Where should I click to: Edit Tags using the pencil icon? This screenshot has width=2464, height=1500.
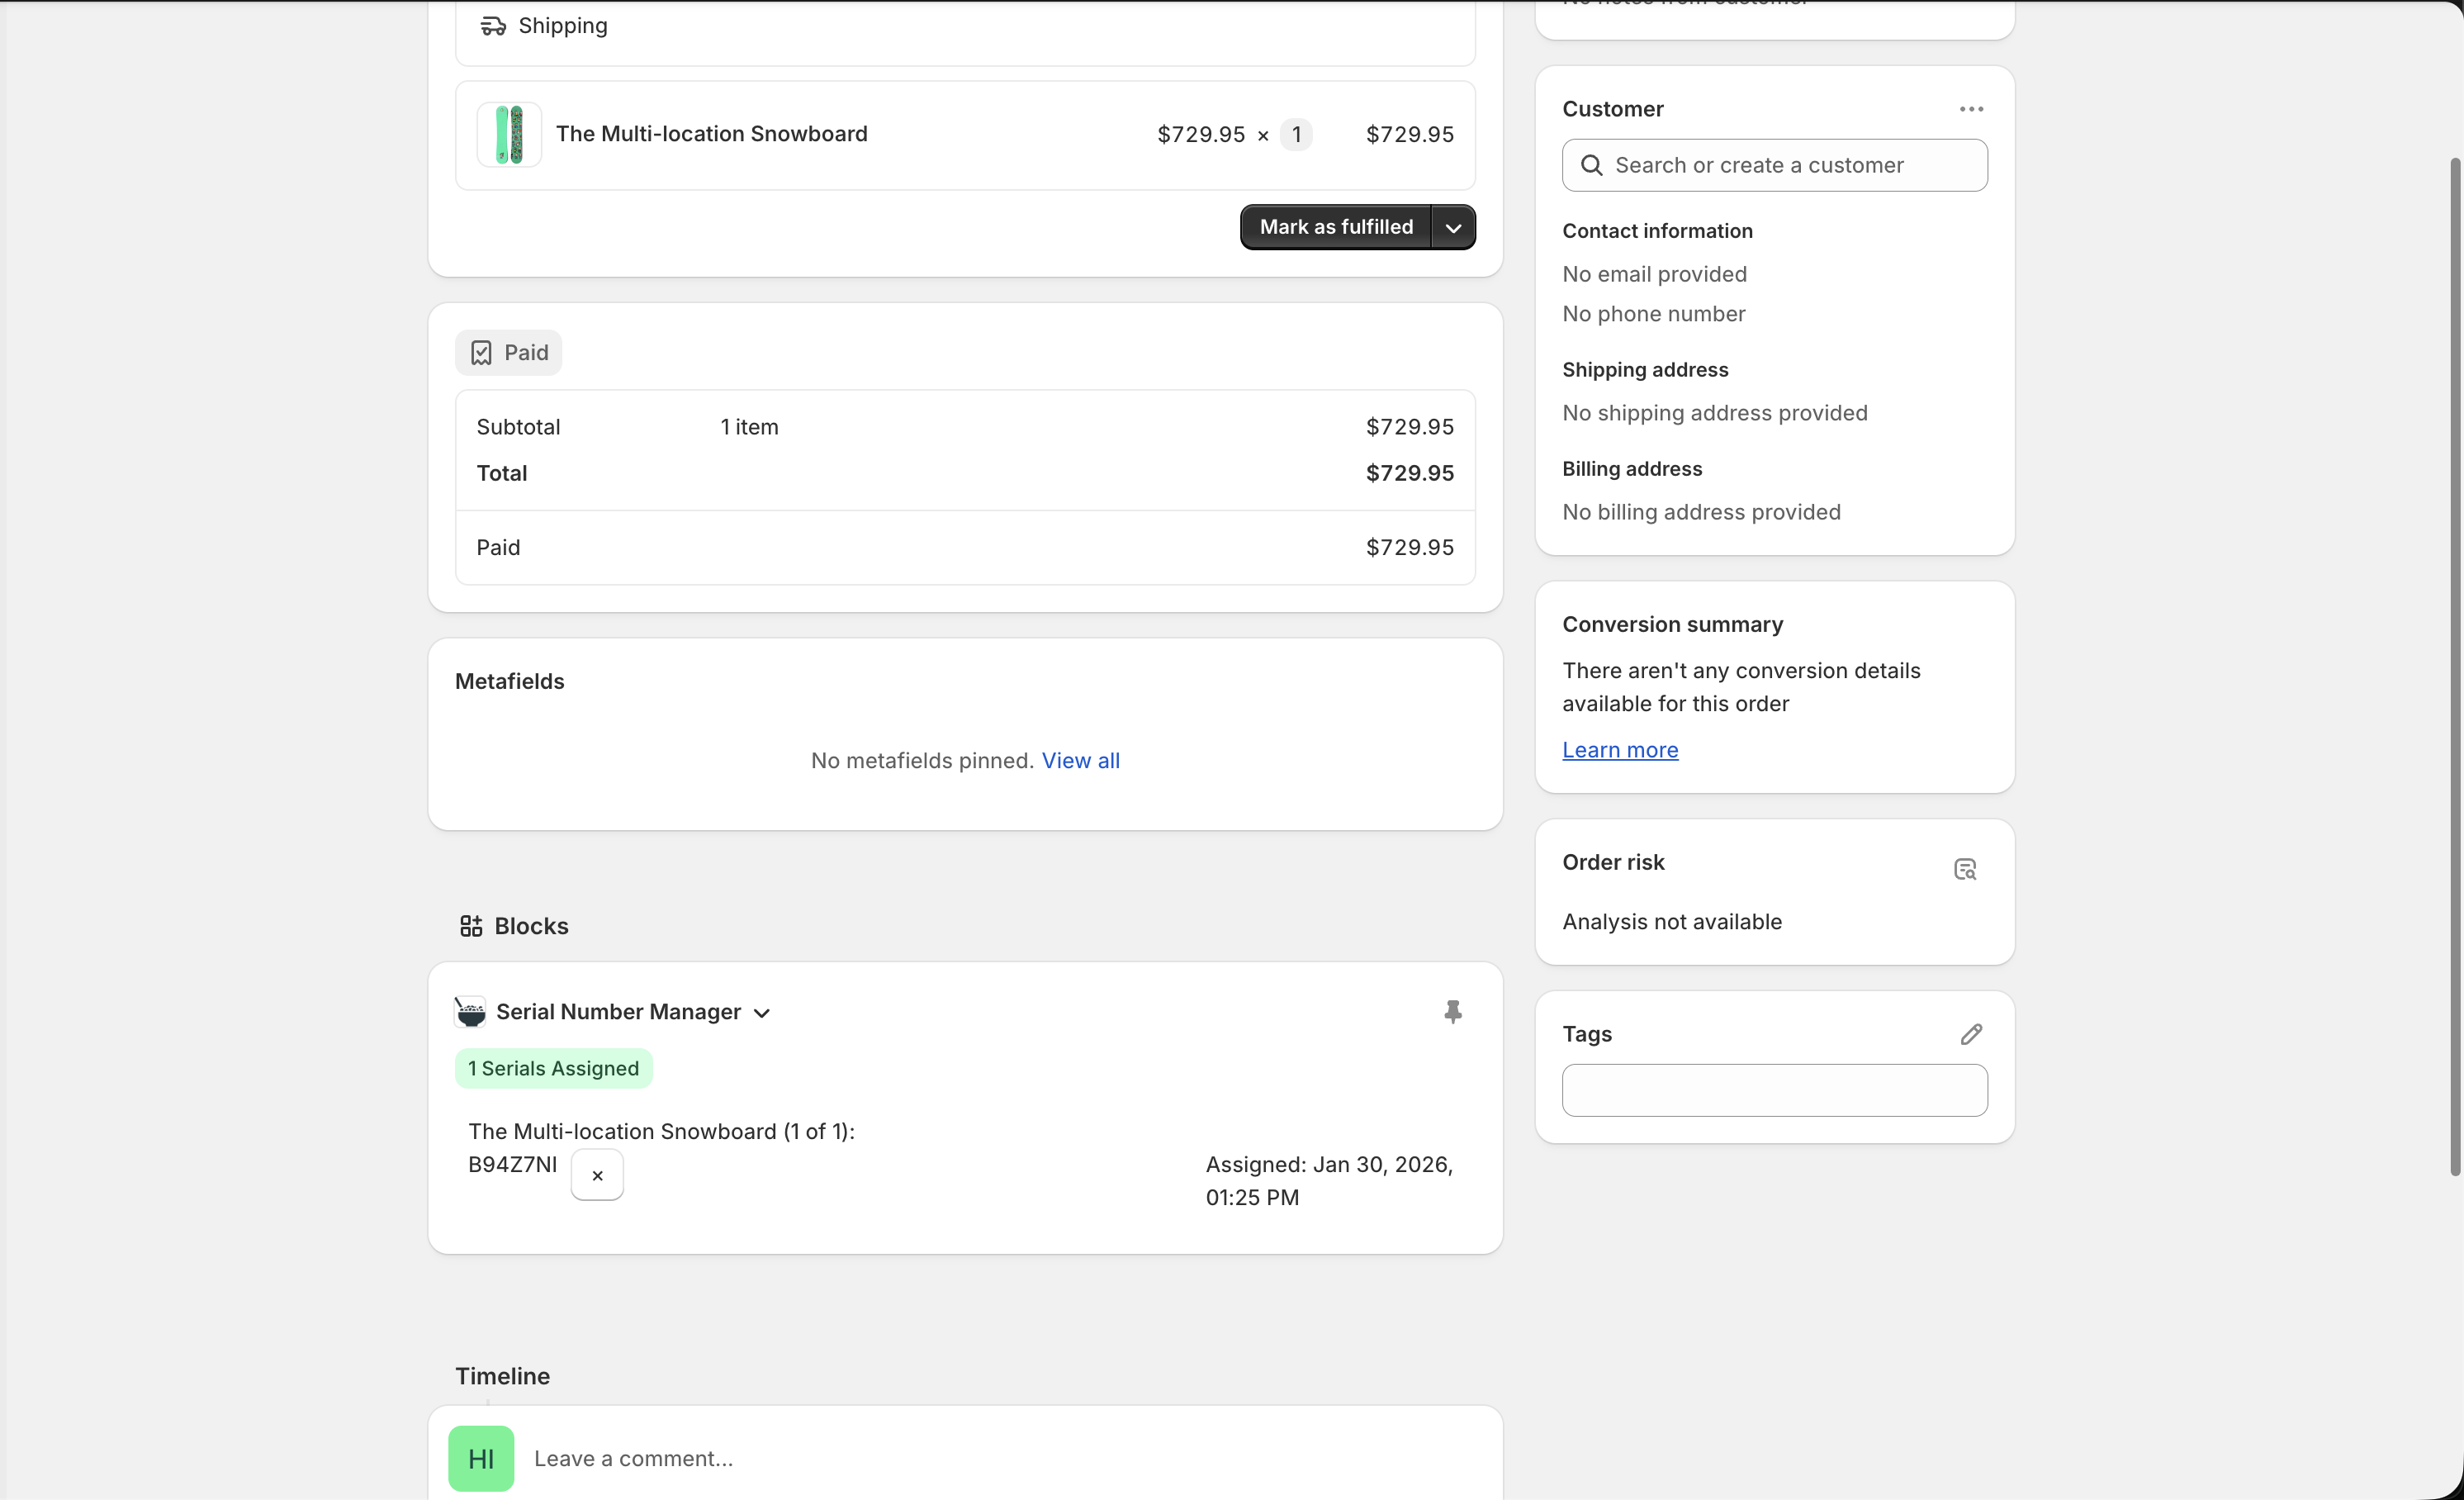(x=1970, y=1033)
